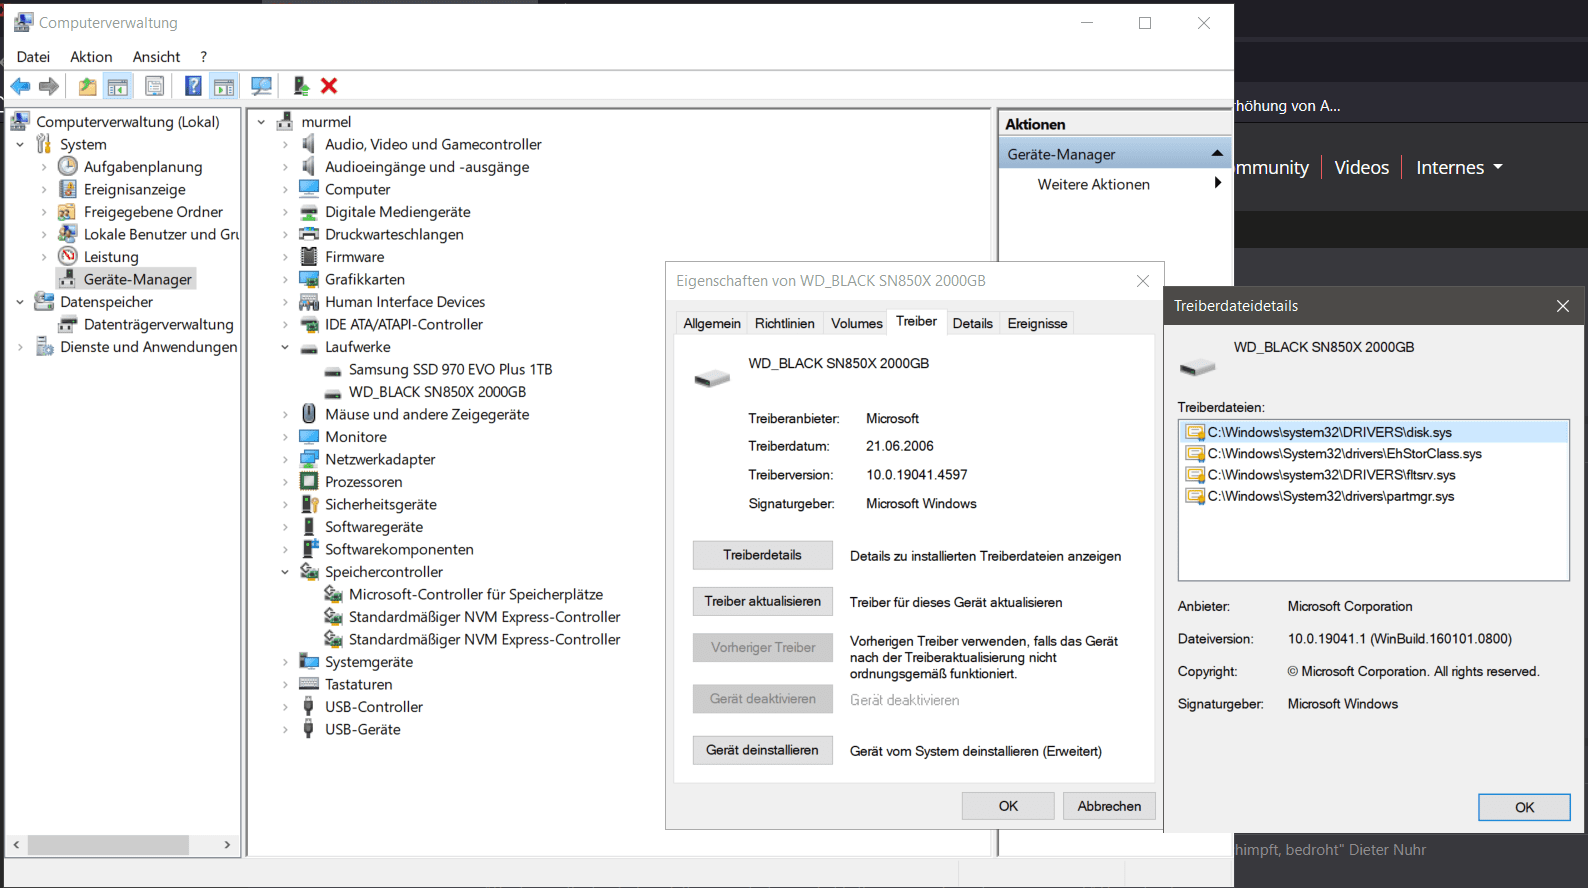Image resolution: width=1588 pixels, height=888 pixels.
Task: Toggle the console tree pane toolbar icon
Action: [118, 86]
